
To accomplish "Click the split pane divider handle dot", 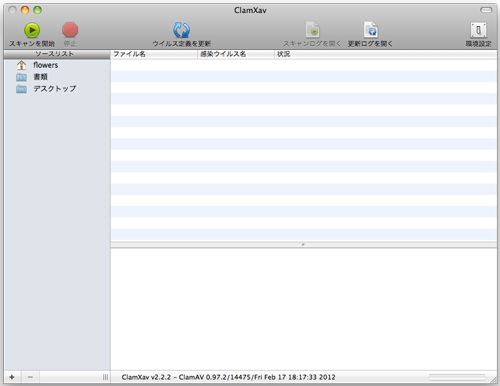I will point(303,245).
